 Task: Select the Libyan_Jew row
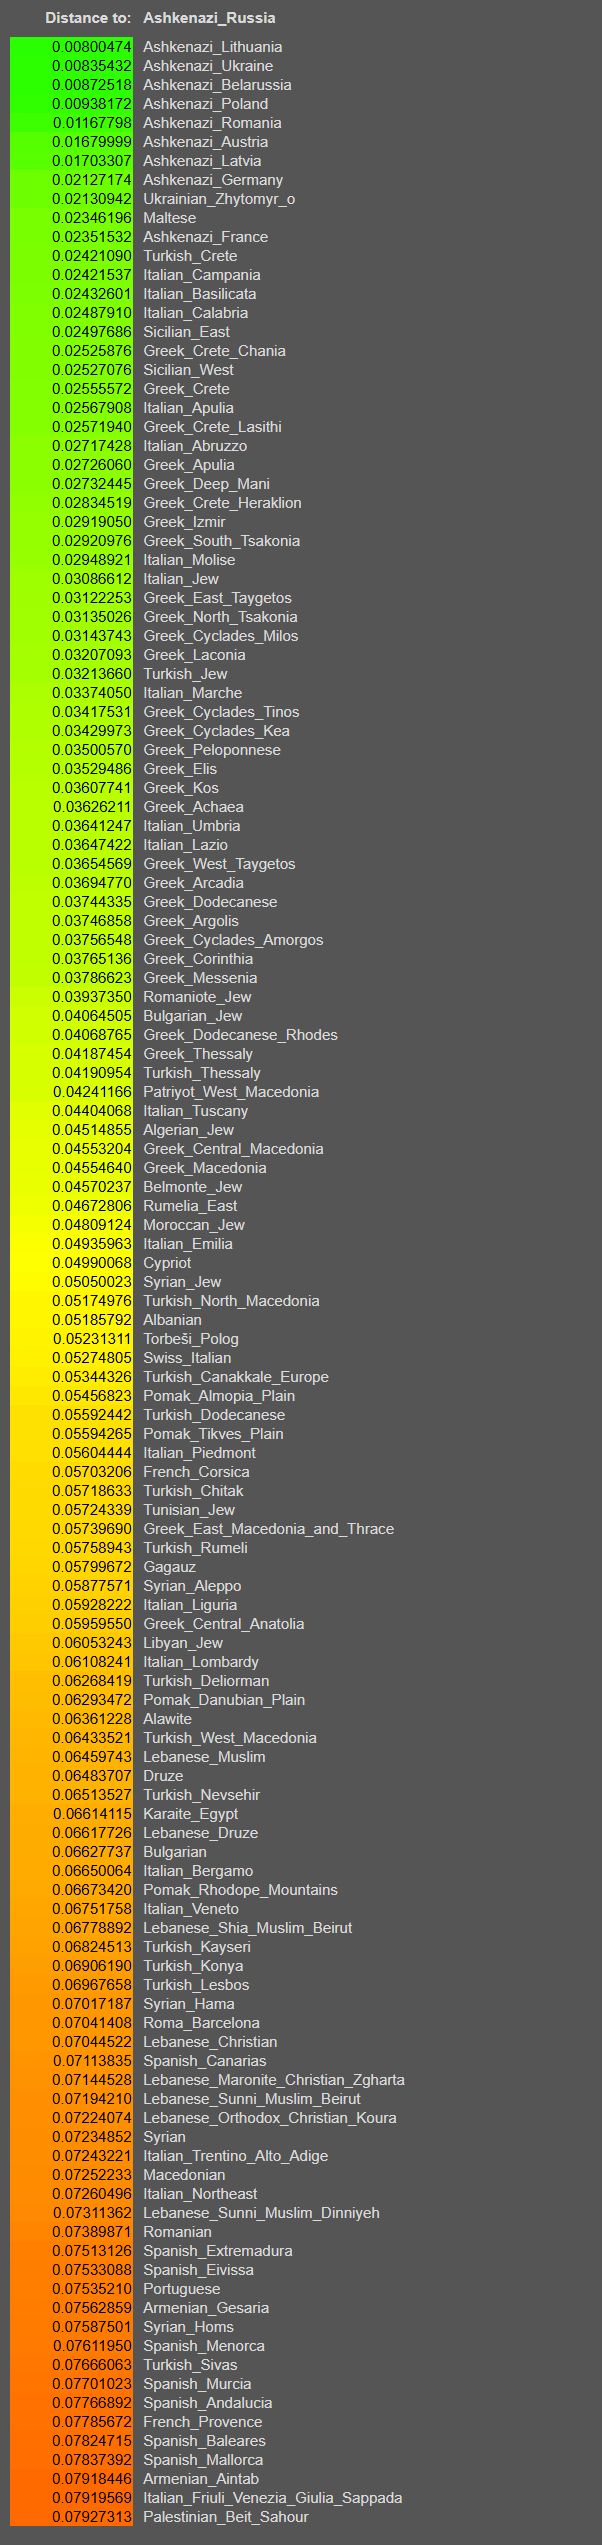coord(183,1643)
